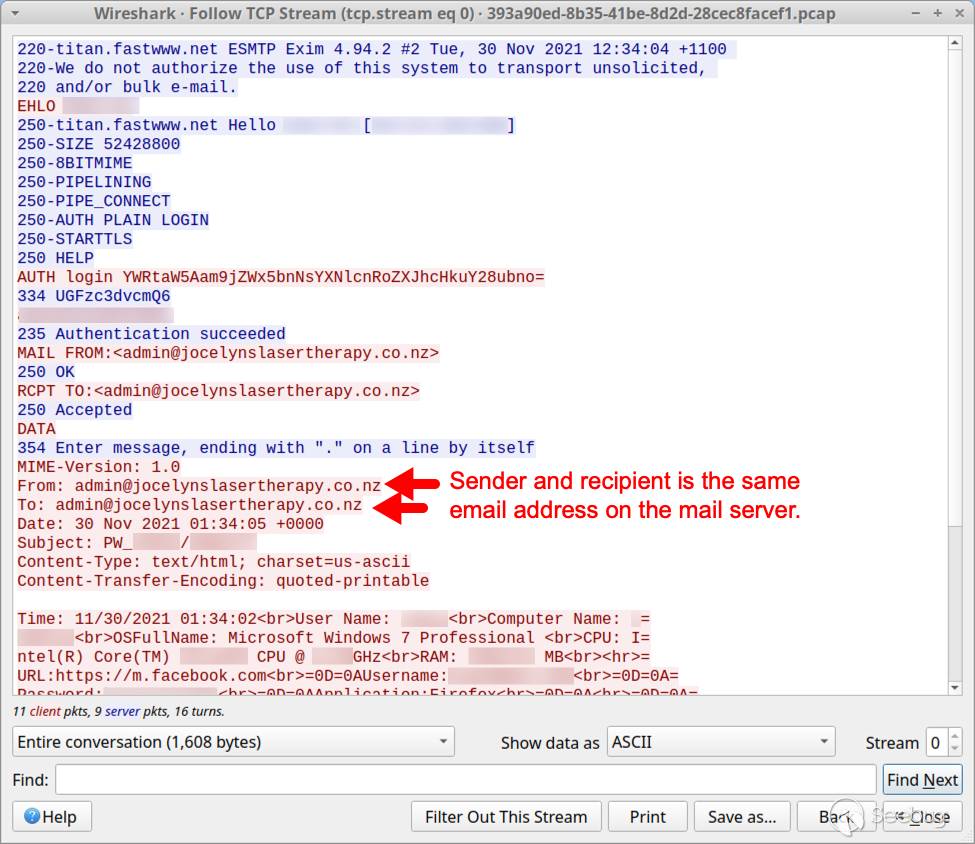Maximize the Follow TCP Stream window
Screen dimensions: 975x844
coord(937,13)
